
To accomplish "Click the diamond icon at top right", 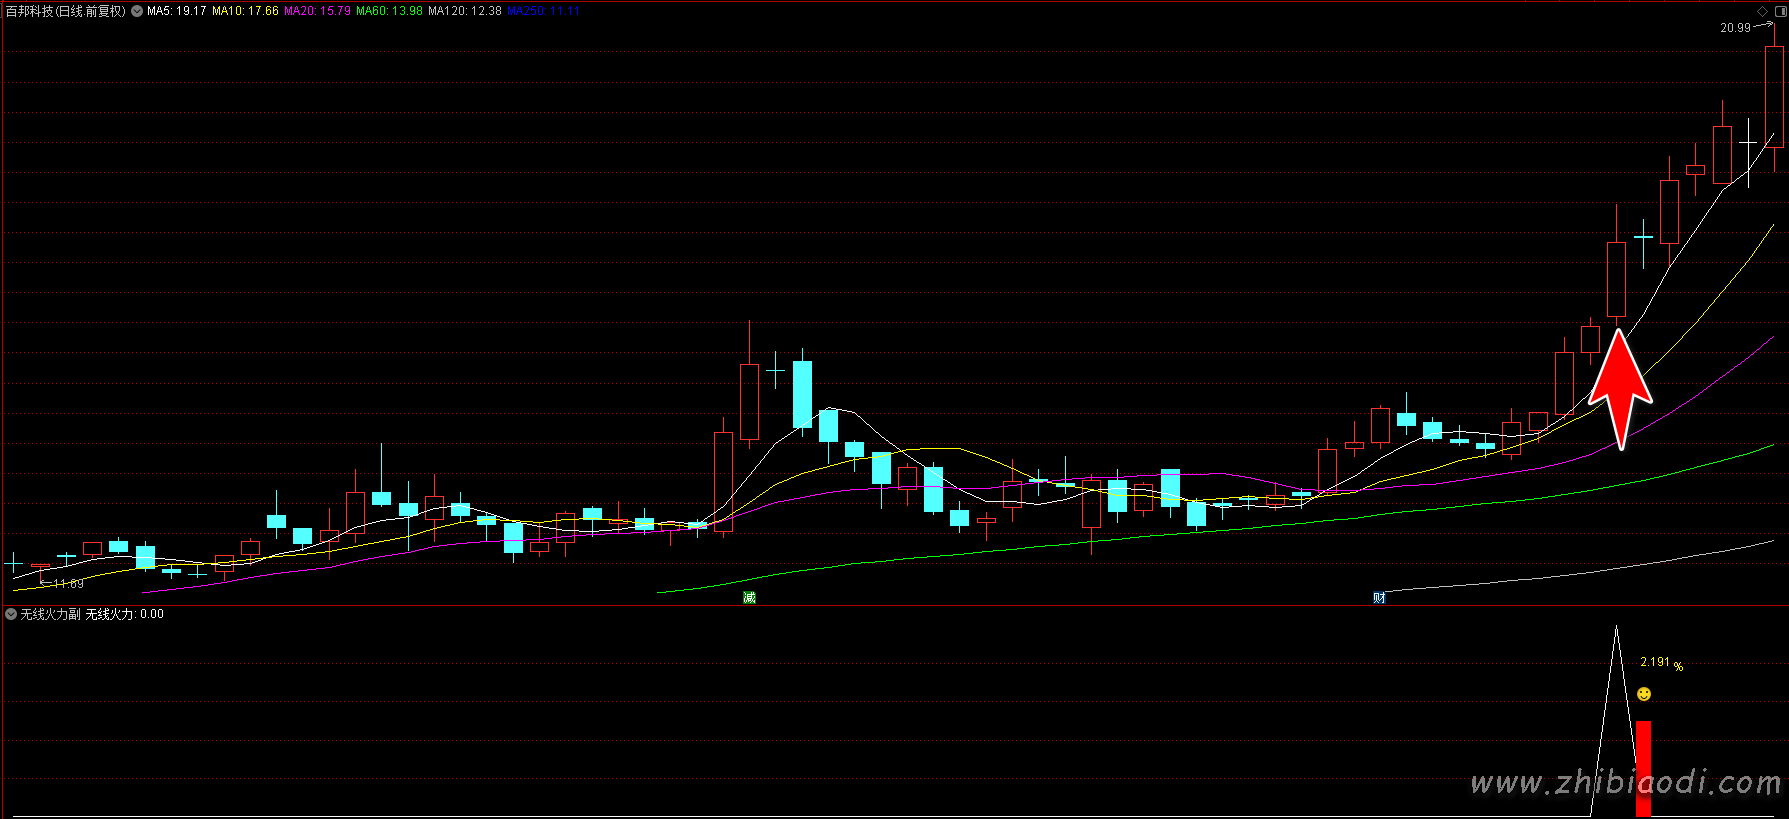I will [1762, 11].
